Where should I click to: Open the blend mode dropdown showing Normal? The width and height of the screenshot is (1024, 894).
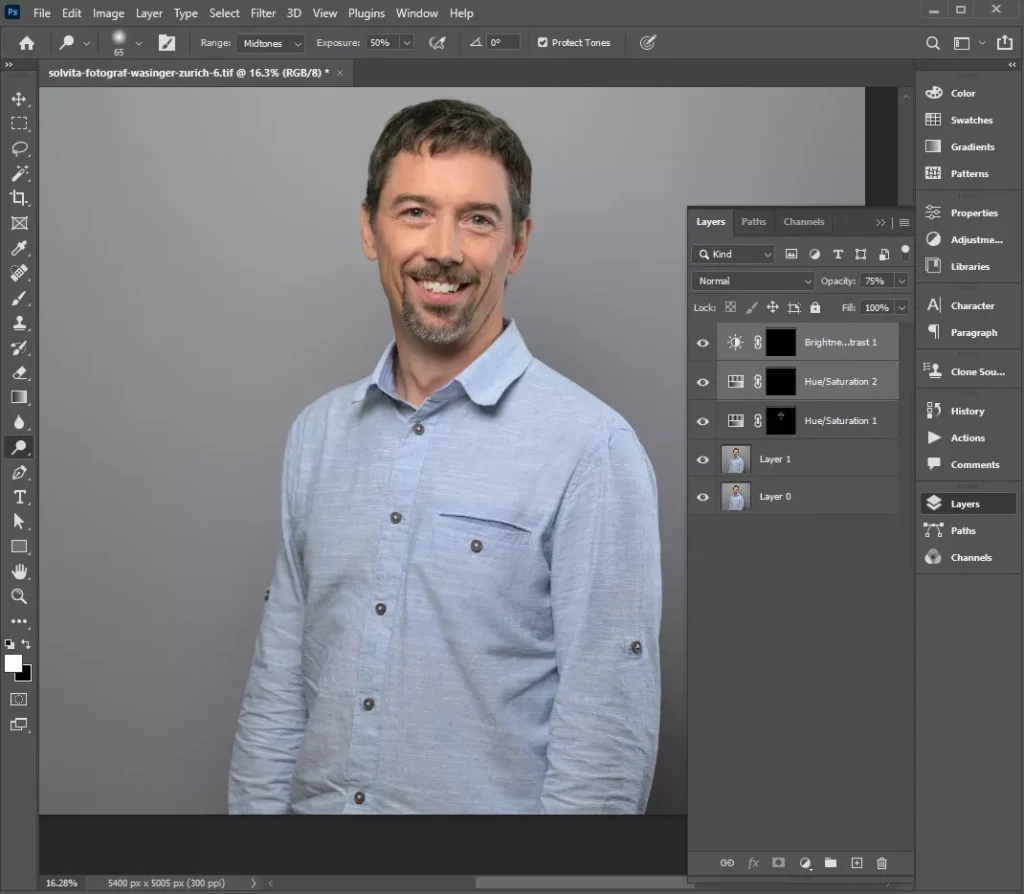[x=753, y=281]
